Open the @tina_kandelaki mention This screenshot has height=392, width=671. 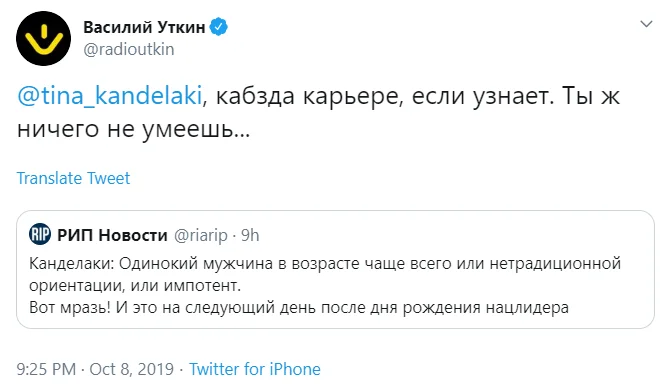coord(110,95)
